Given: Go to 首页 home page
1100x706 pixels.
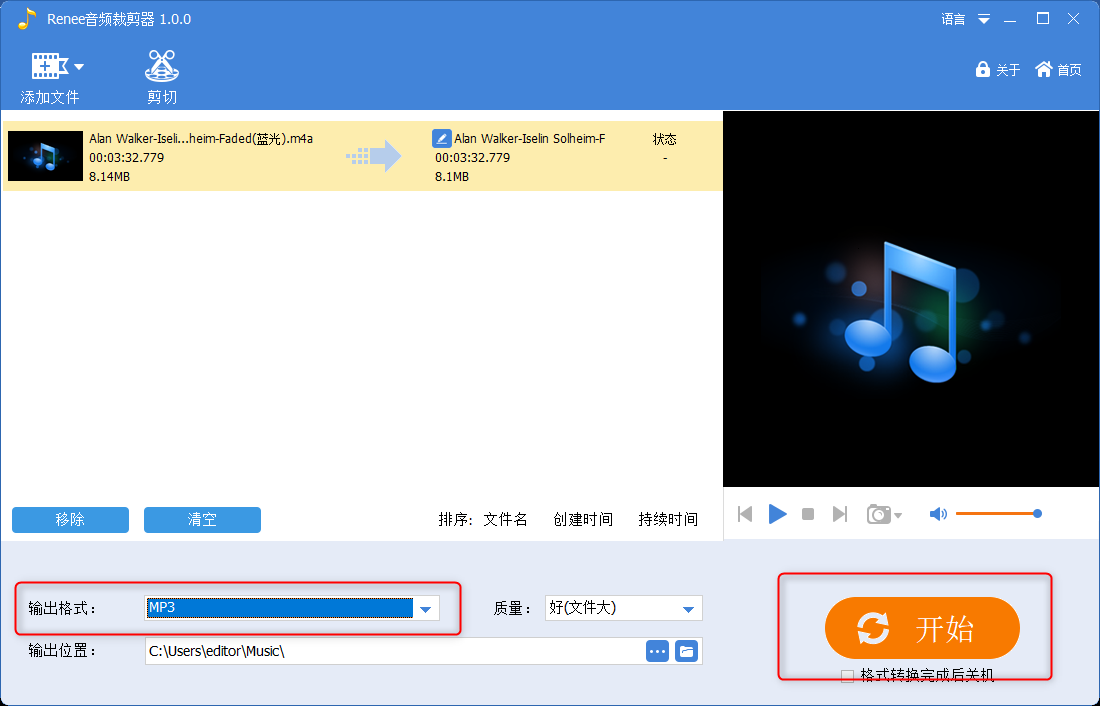Looking at the screenshot, I should (1058, 69).
